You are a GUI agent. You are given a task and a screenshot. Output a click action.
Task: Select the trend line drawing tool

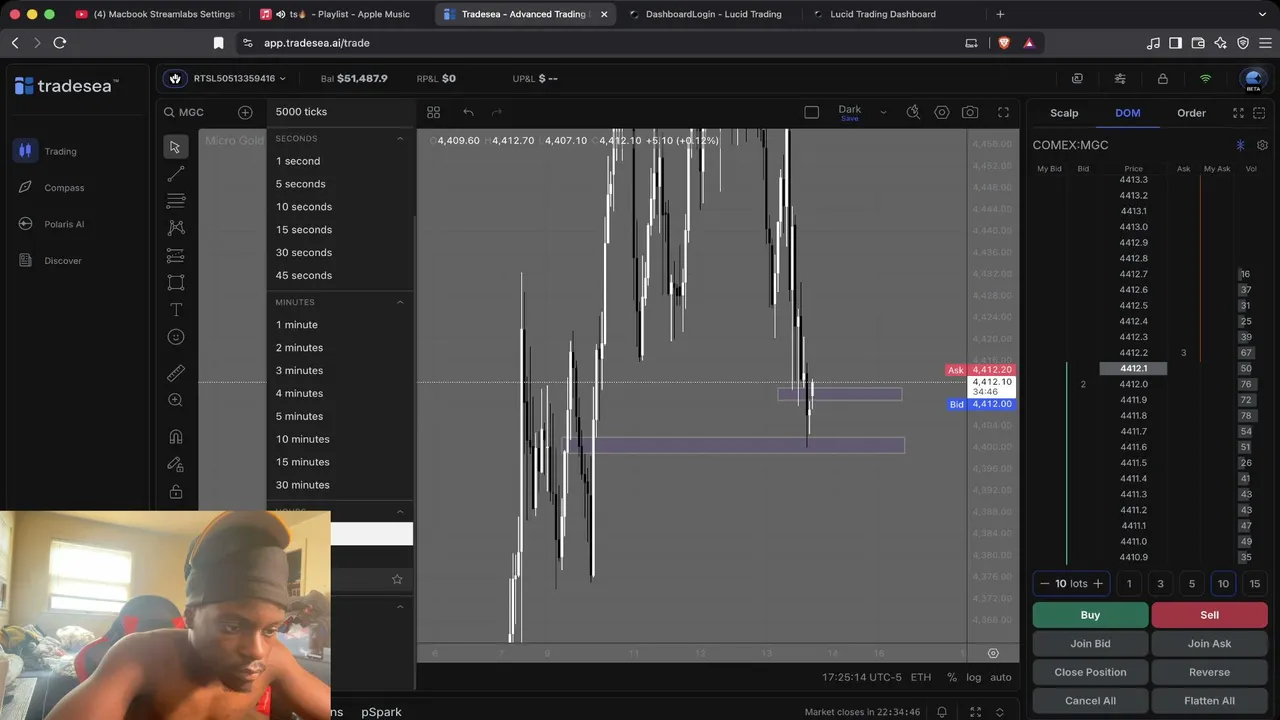point(175,175)
